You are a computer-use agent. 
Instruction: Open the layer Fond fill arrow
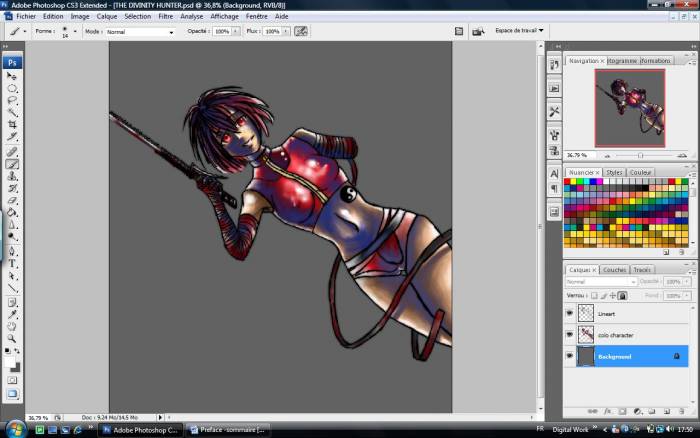687,296
